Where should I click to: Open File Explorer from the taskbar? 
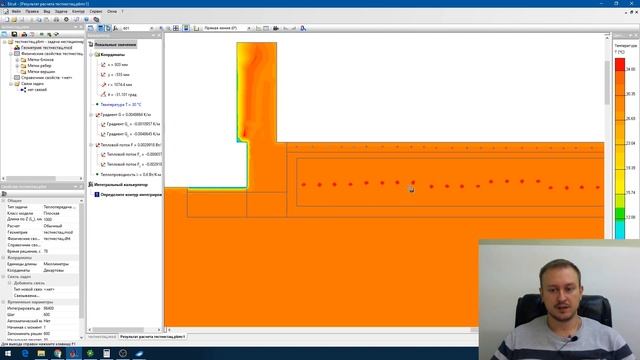[x=41, y=353]
